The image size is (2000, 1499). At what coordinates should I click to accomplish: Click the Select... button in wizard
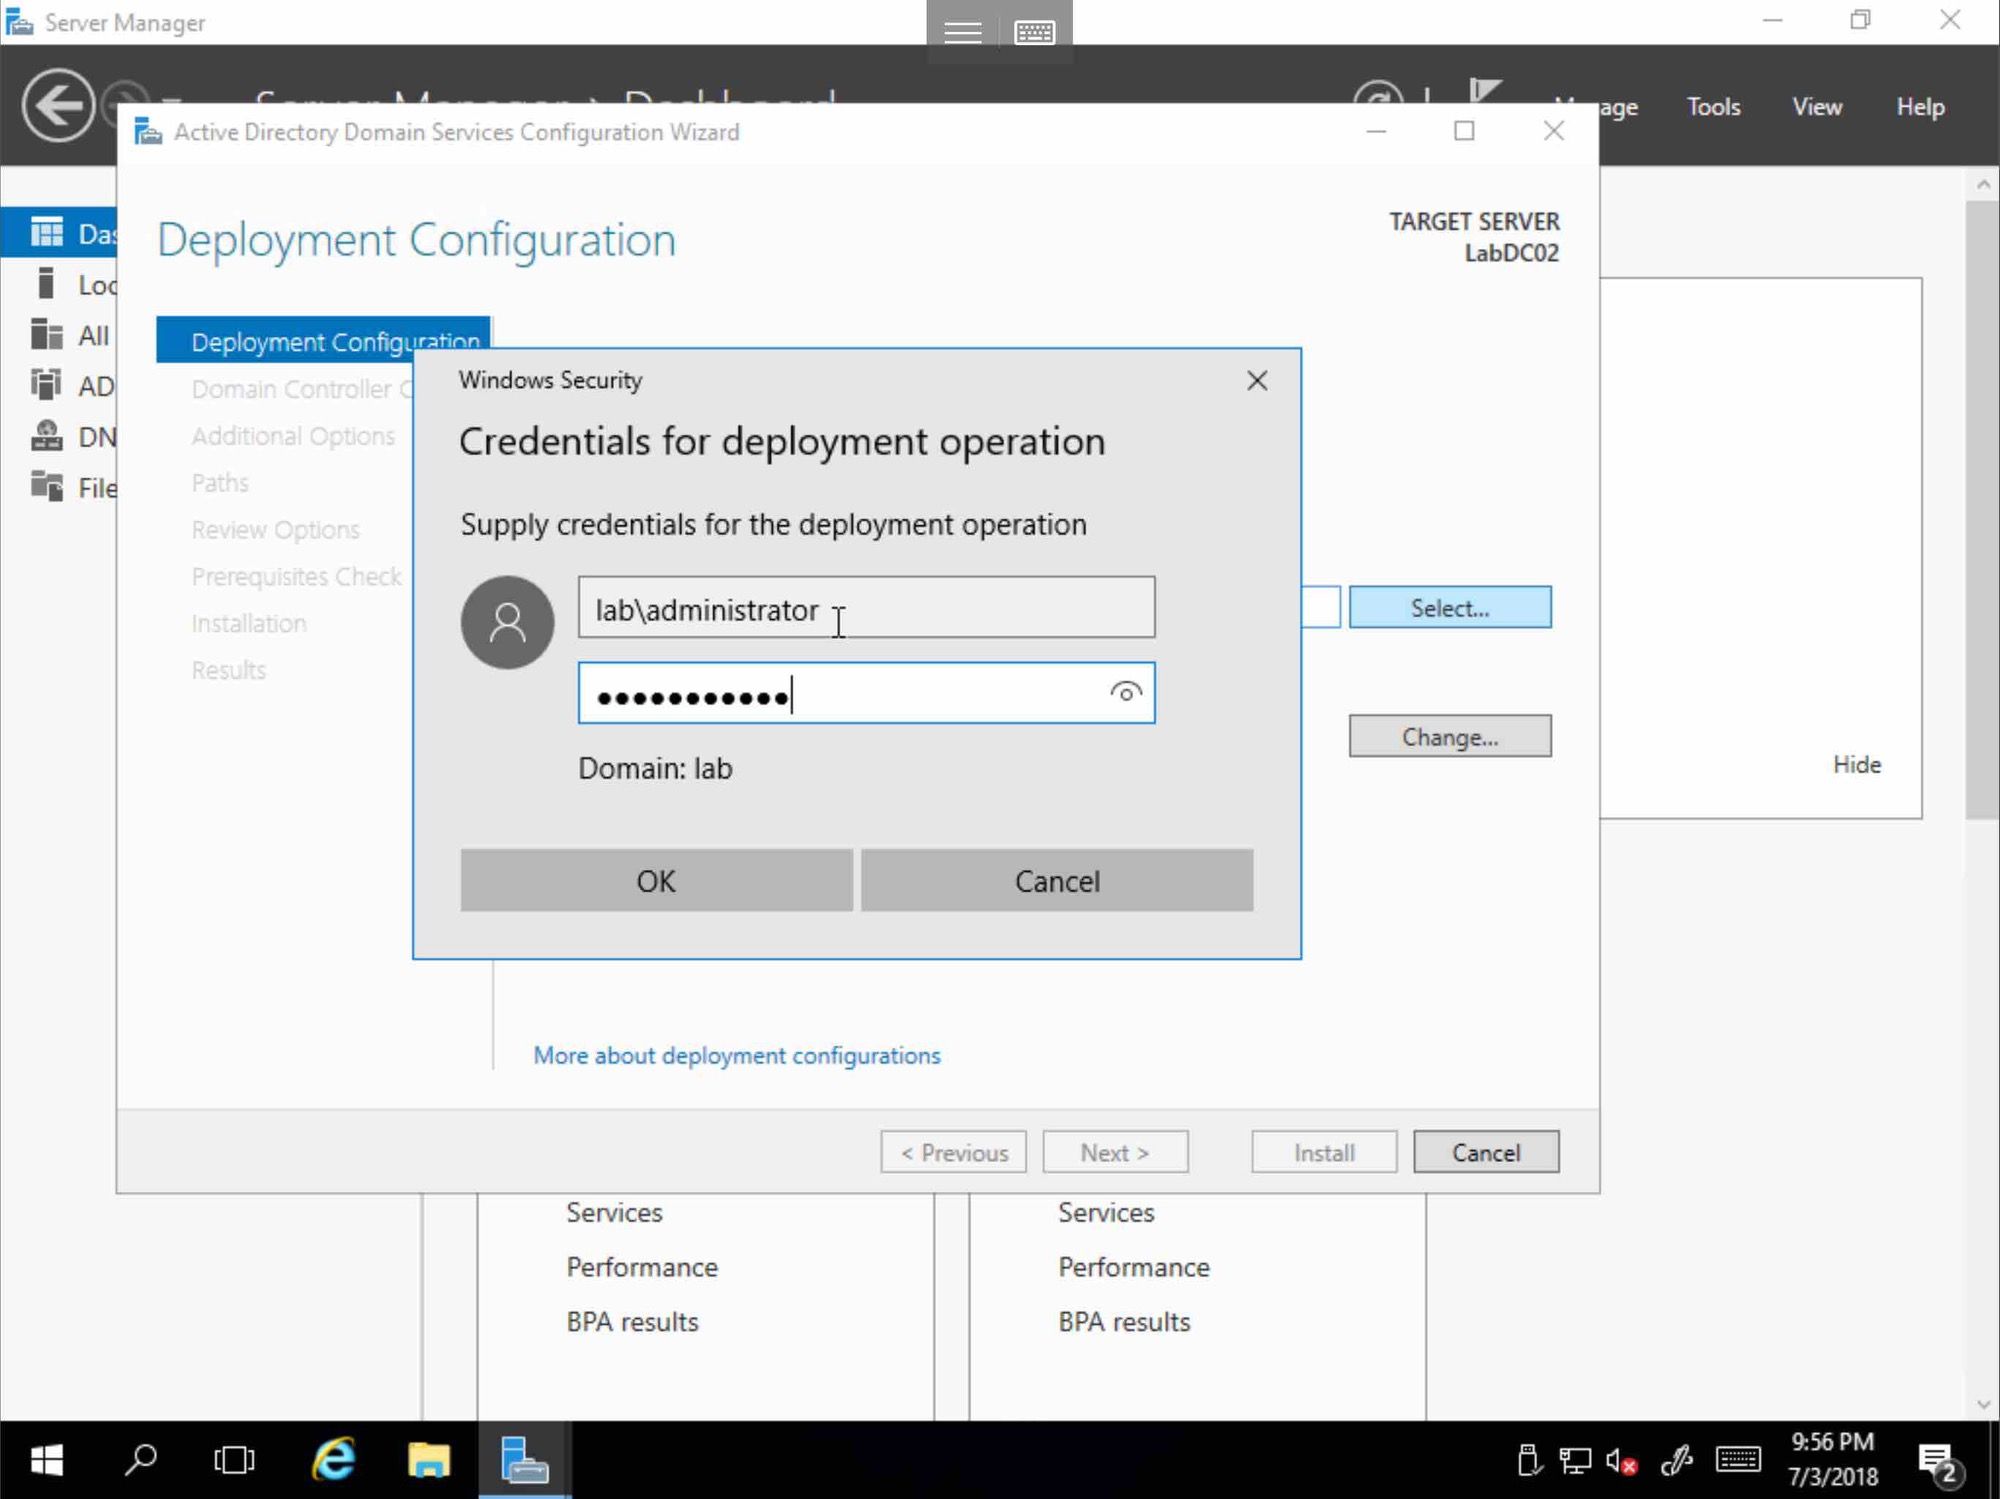(1450, 607)
